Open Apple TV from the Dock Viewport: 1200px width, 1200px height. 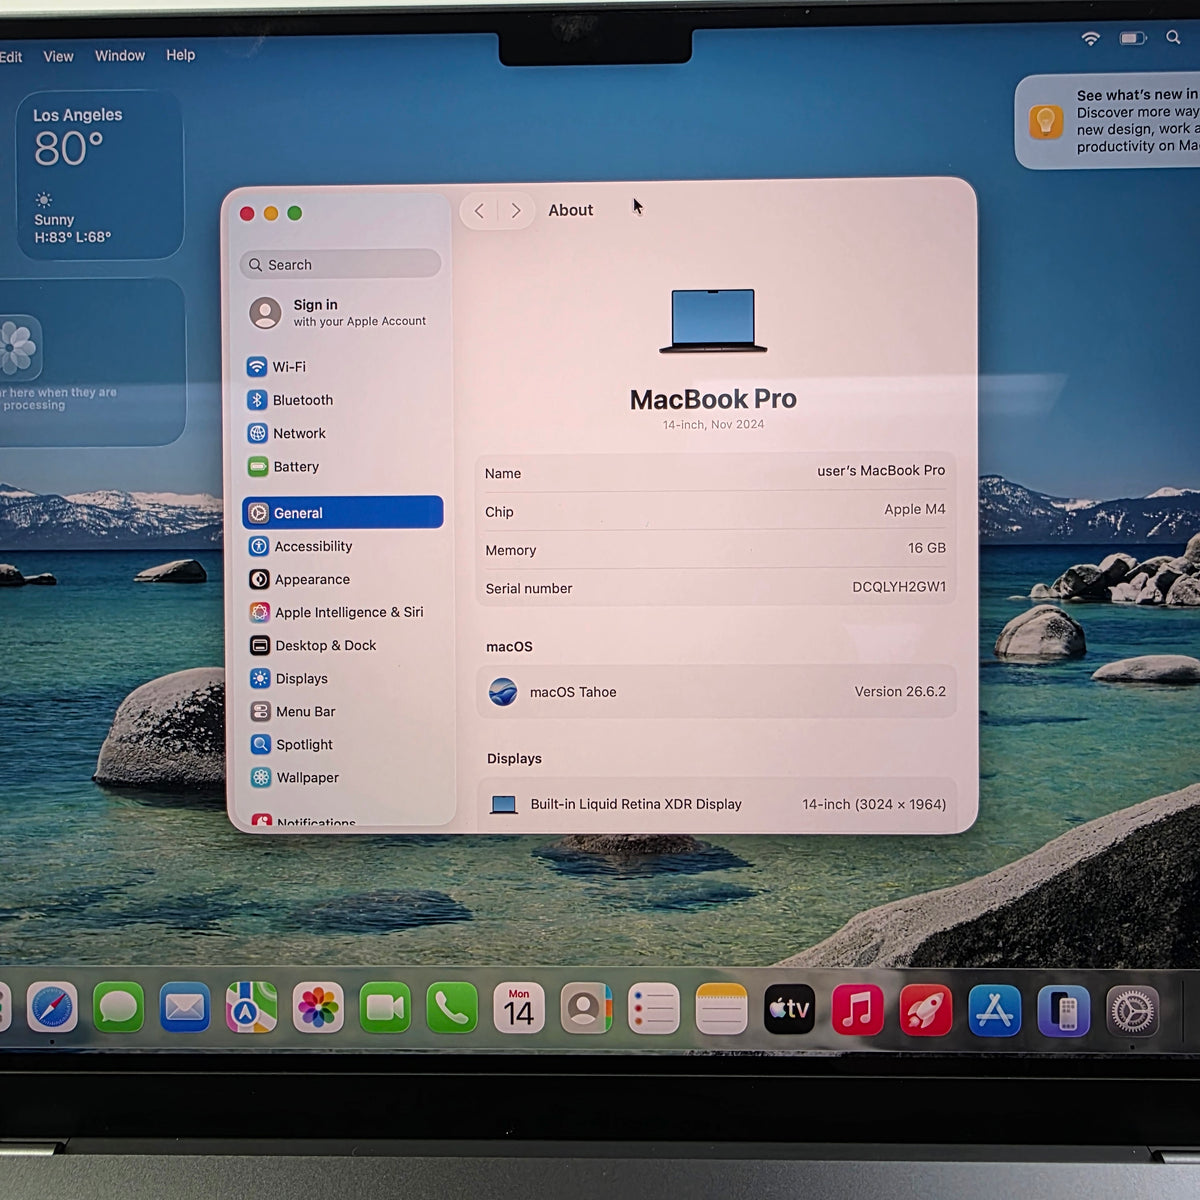tap(789, 1009)
